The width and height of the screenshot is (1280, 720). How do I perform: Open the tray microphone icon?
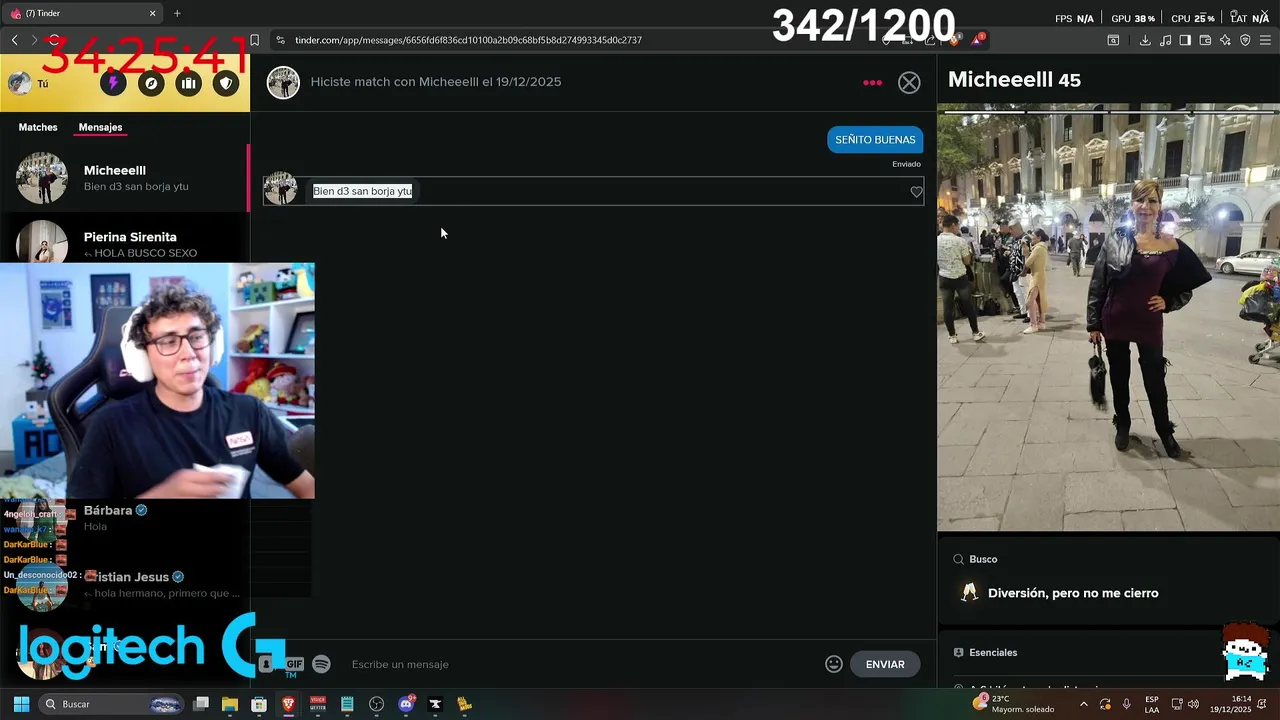pos(1127,704)
